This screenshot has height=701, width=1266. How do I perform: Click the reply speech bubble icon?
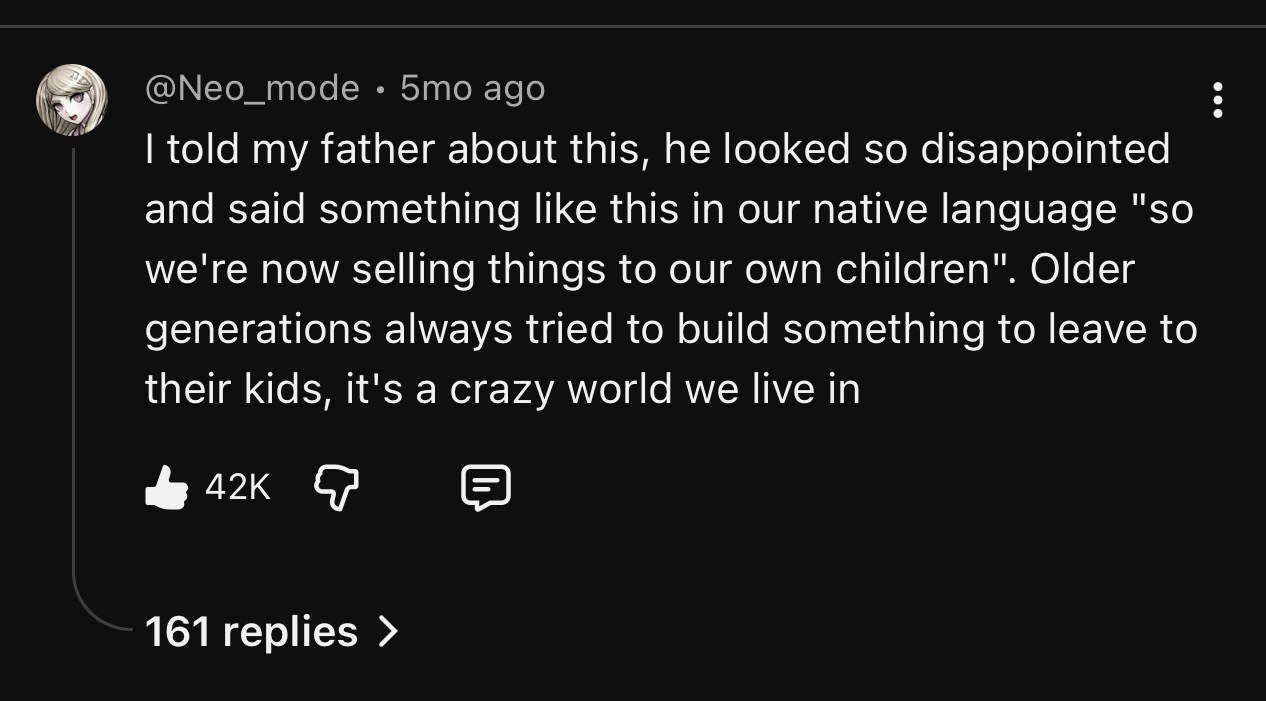486,488
